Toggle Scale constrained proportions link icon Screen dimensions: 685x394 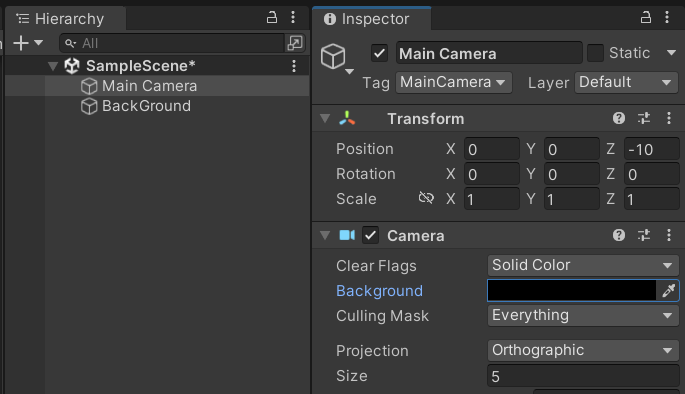point(426,198)
